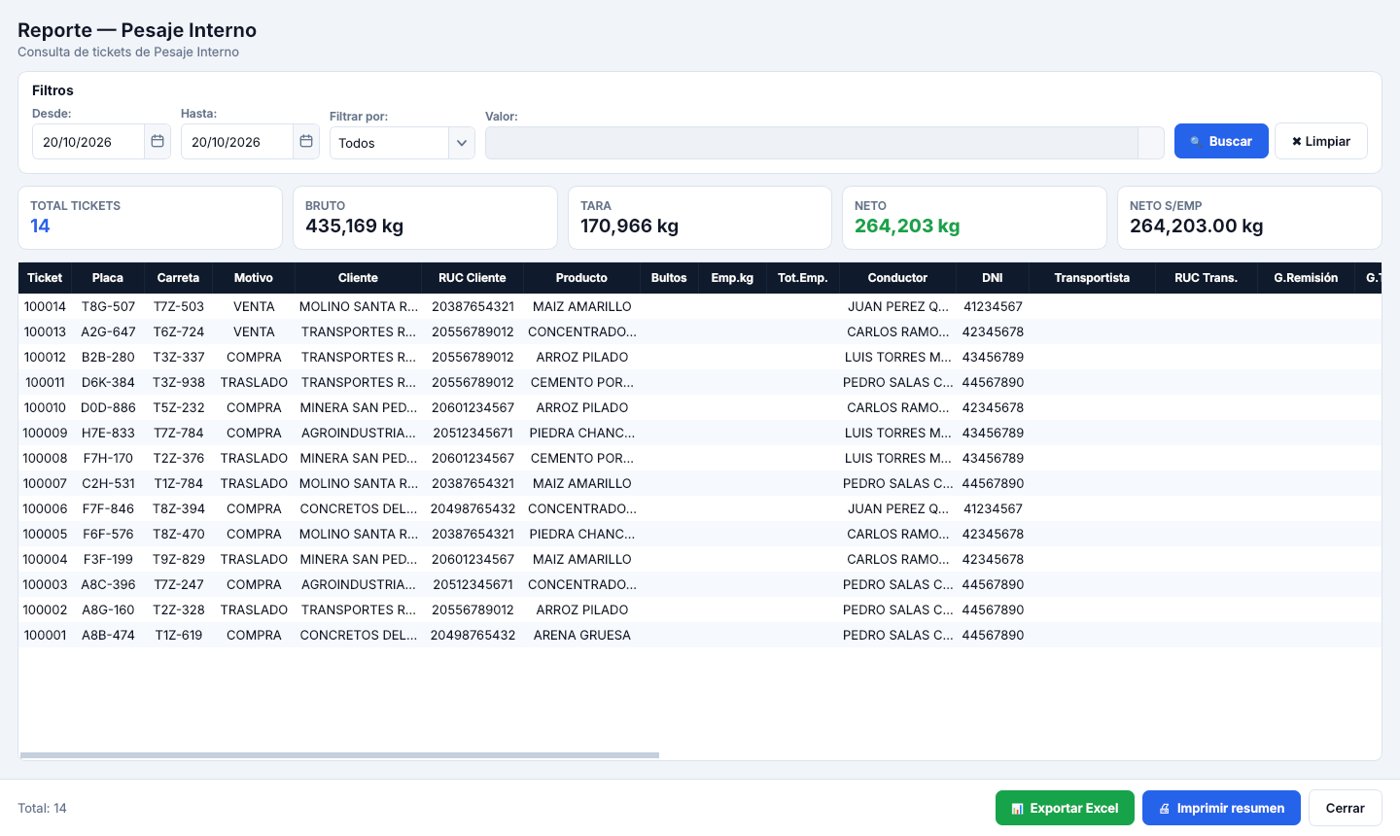Click carreta cell T9Z-829
Viewport: 1400px width, 836px height.
[179, 559]
